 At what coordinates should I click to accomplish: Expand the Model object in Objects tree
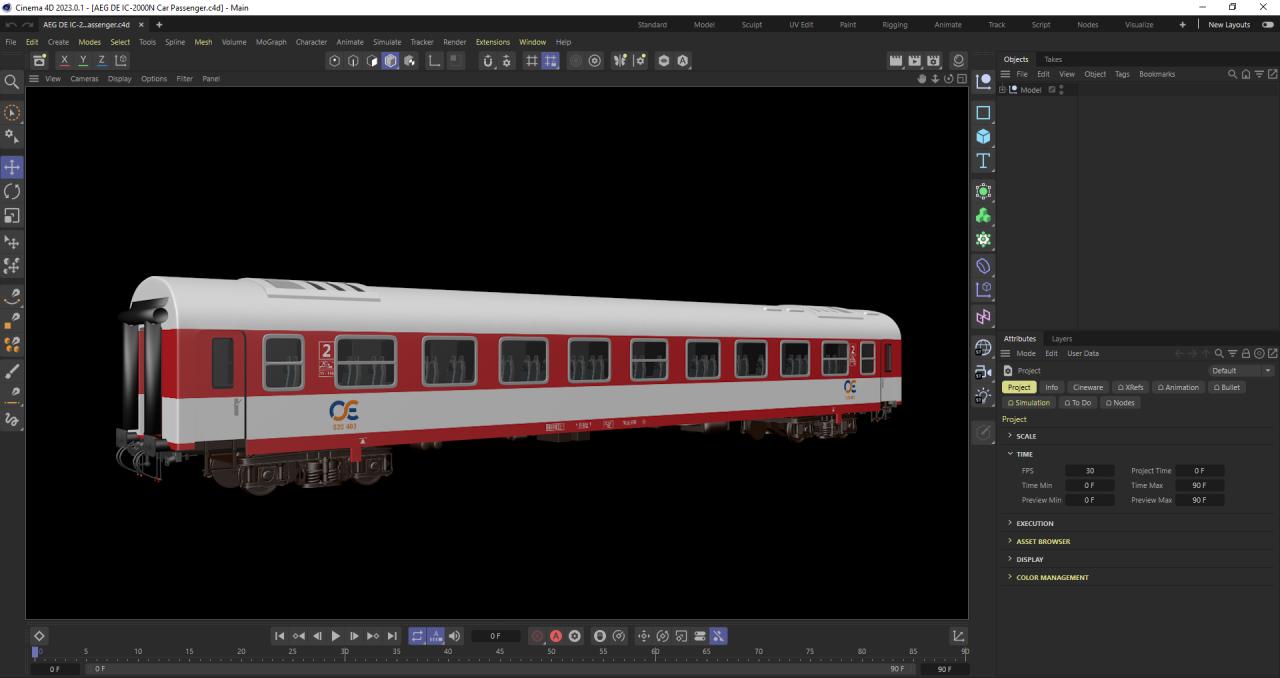[1002, 90]
